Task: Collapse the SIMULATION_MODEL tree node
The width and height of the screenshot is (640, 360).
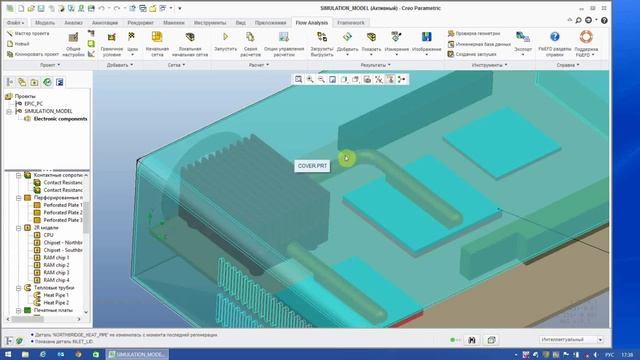Action: (9, 111)
